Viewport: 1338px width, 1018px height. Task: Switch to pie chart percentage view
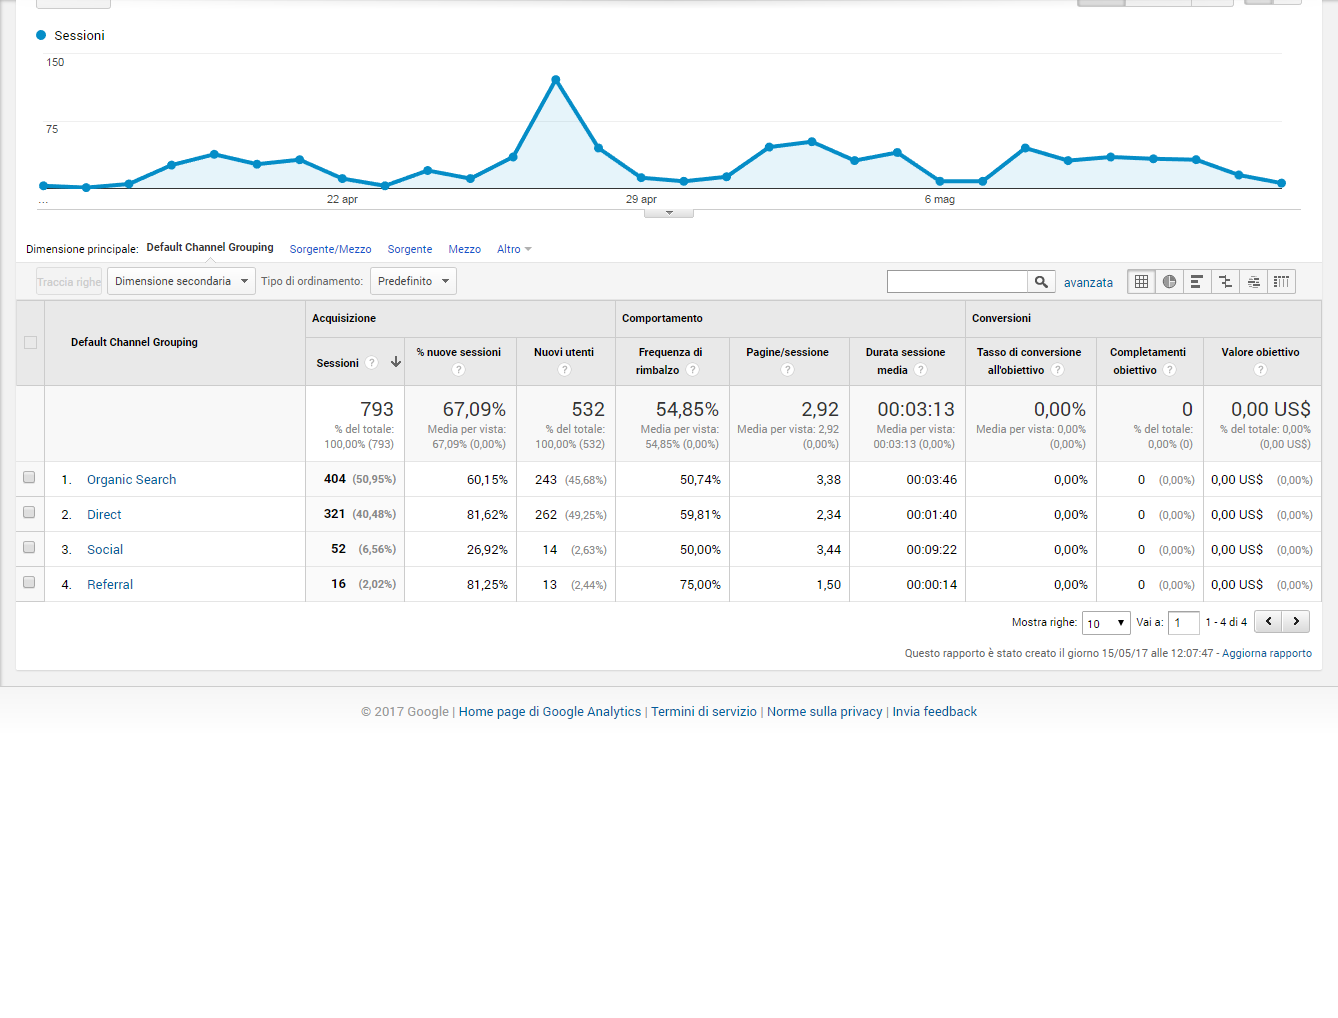pos(1169,282)
